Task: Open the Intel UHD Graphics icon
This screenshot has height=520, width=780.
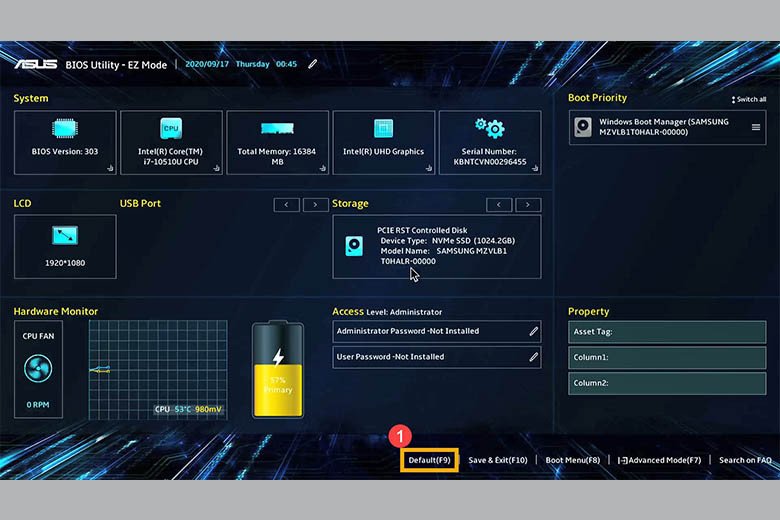Action: (x=383, y=128)
